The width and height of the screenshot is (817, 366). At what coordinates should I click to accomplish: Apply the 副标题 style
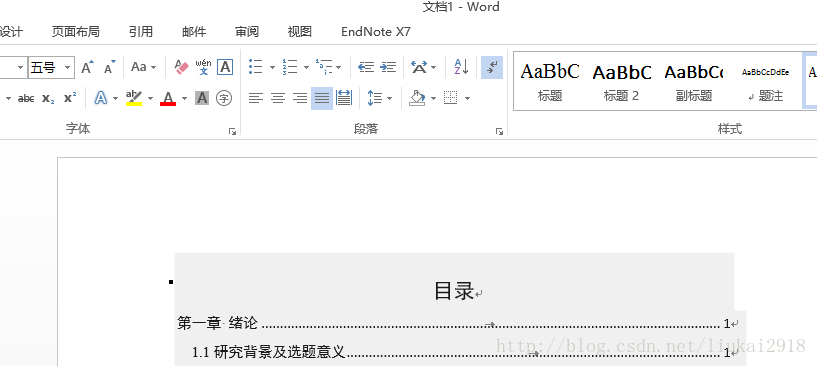(694, 81)
